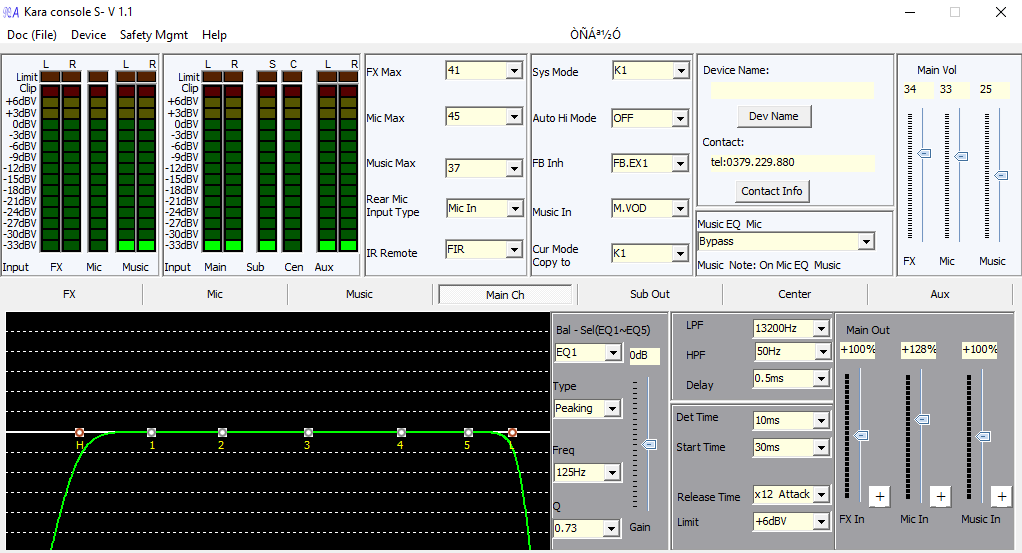Click the Device Name input field

pos(792,91)
